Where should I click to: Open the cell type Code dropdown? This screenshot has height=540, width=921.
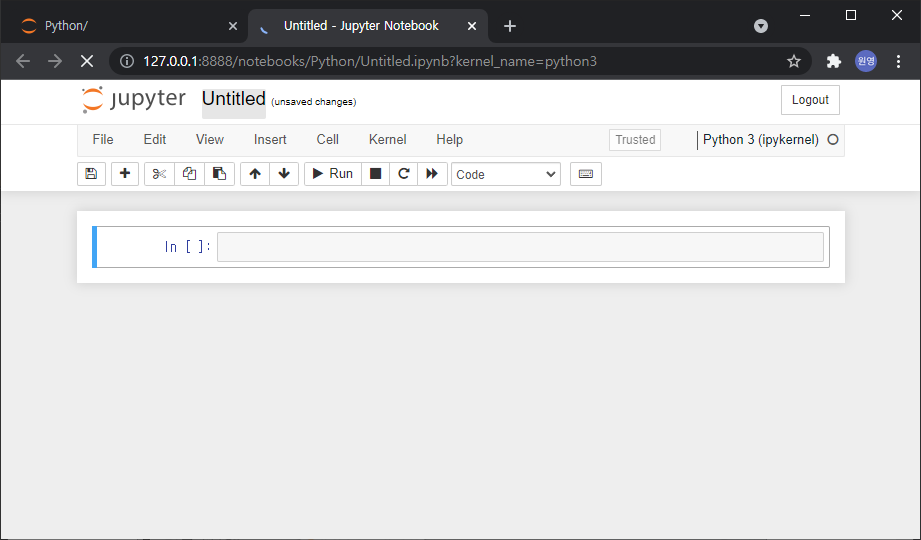(506, 175)
